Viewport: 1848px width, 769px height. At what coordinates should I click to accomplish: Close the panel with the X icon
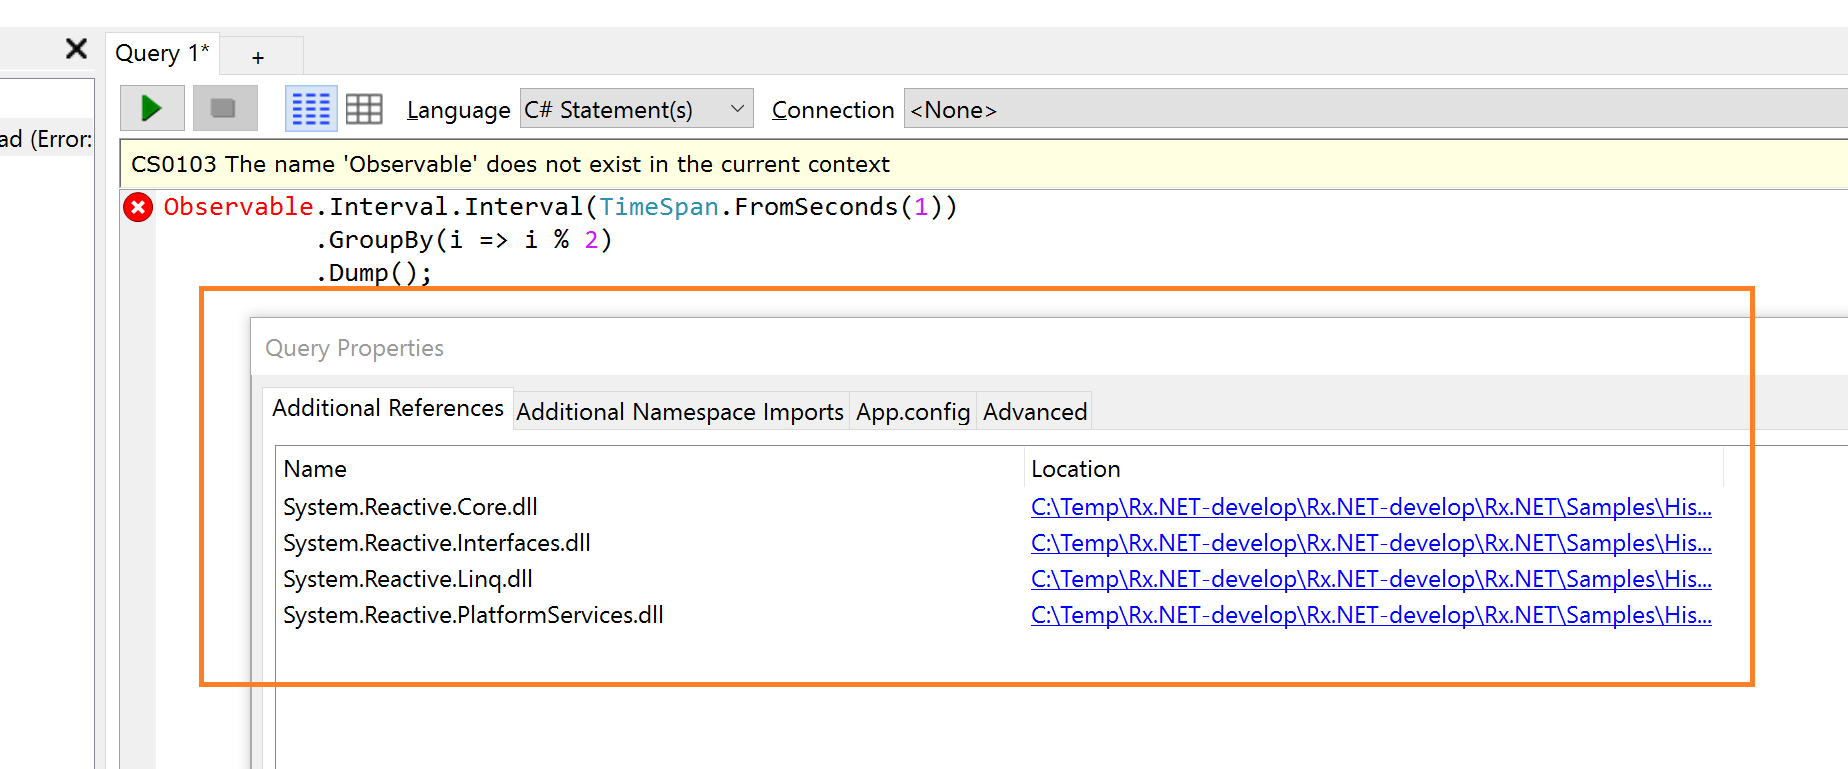point(76,49)
